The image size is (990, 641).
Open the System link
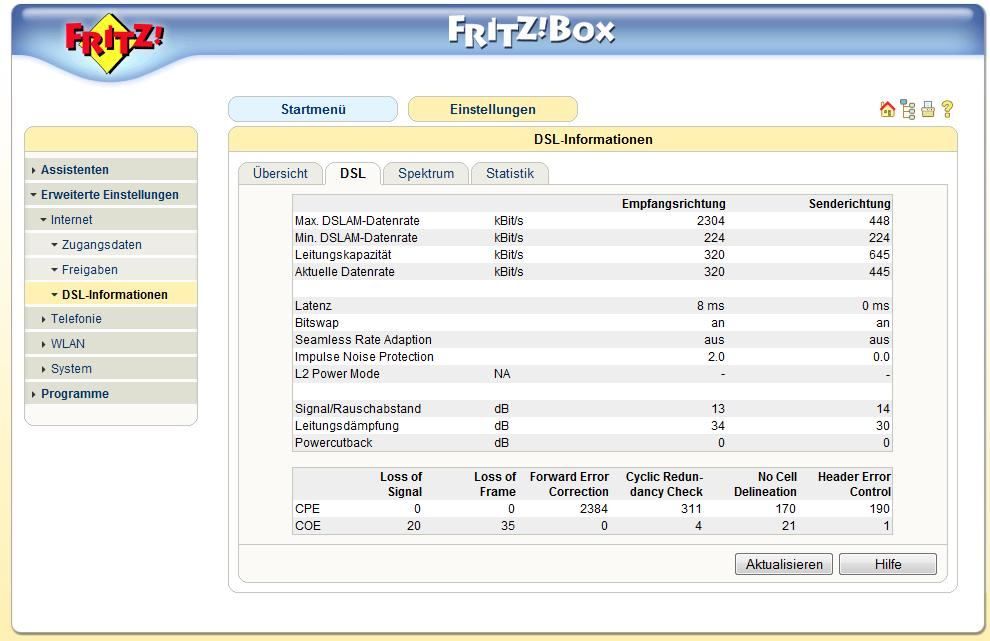(x=71, y=369)
